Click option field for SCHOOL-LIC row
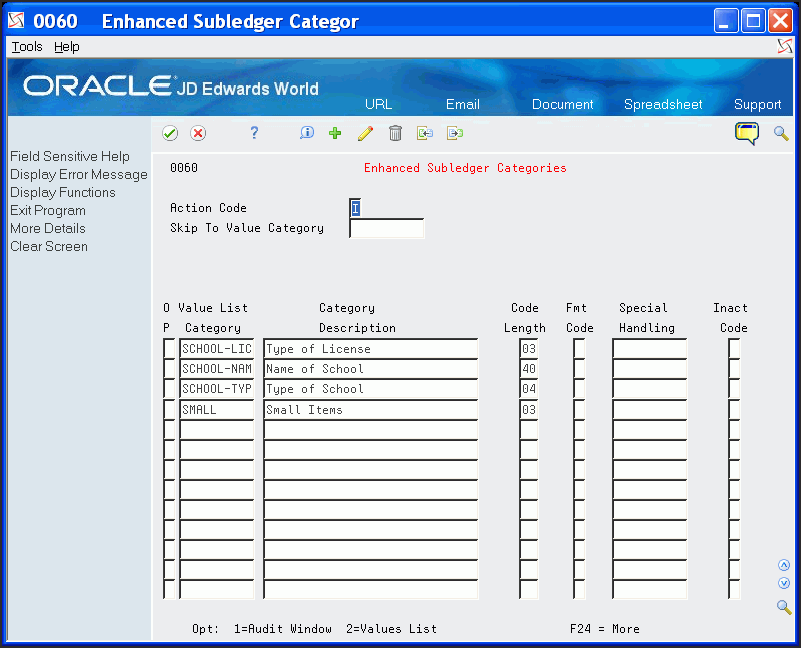This screenshot has width=801, height=648. (x=169, y=349)
